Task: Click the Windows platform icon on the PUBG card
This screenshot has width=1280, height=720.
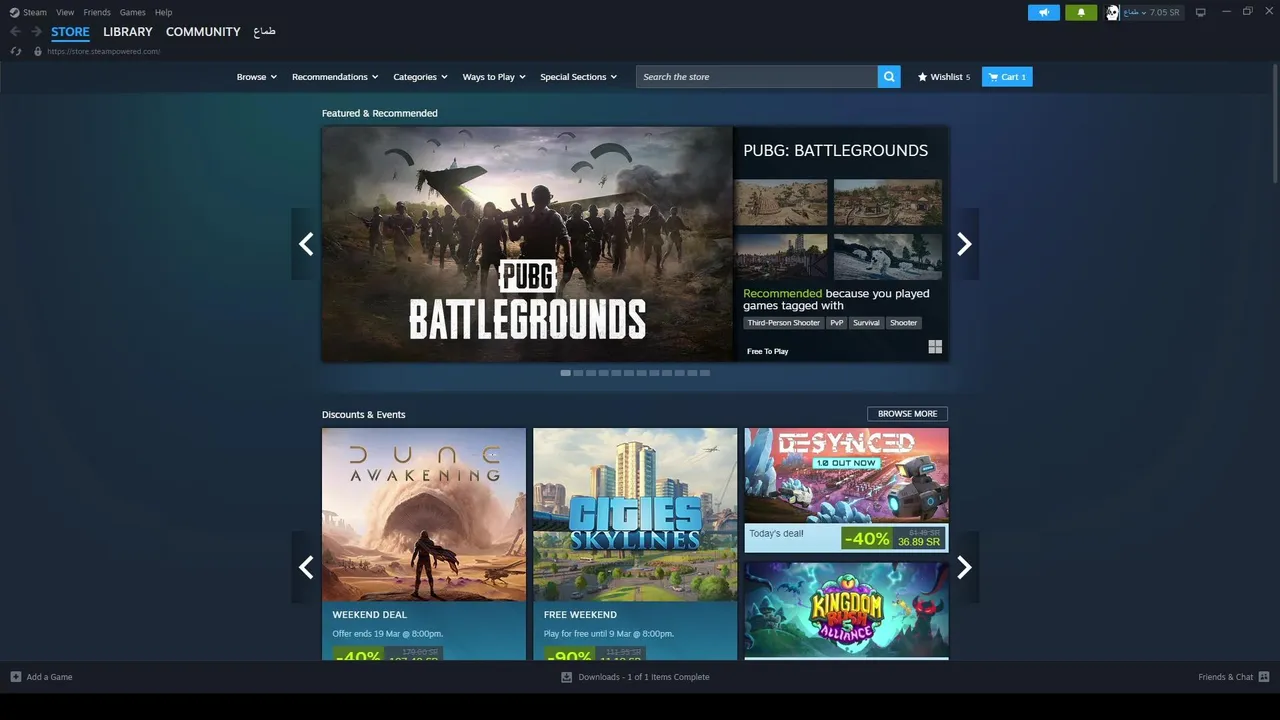Action: click(x=935, y=347)
